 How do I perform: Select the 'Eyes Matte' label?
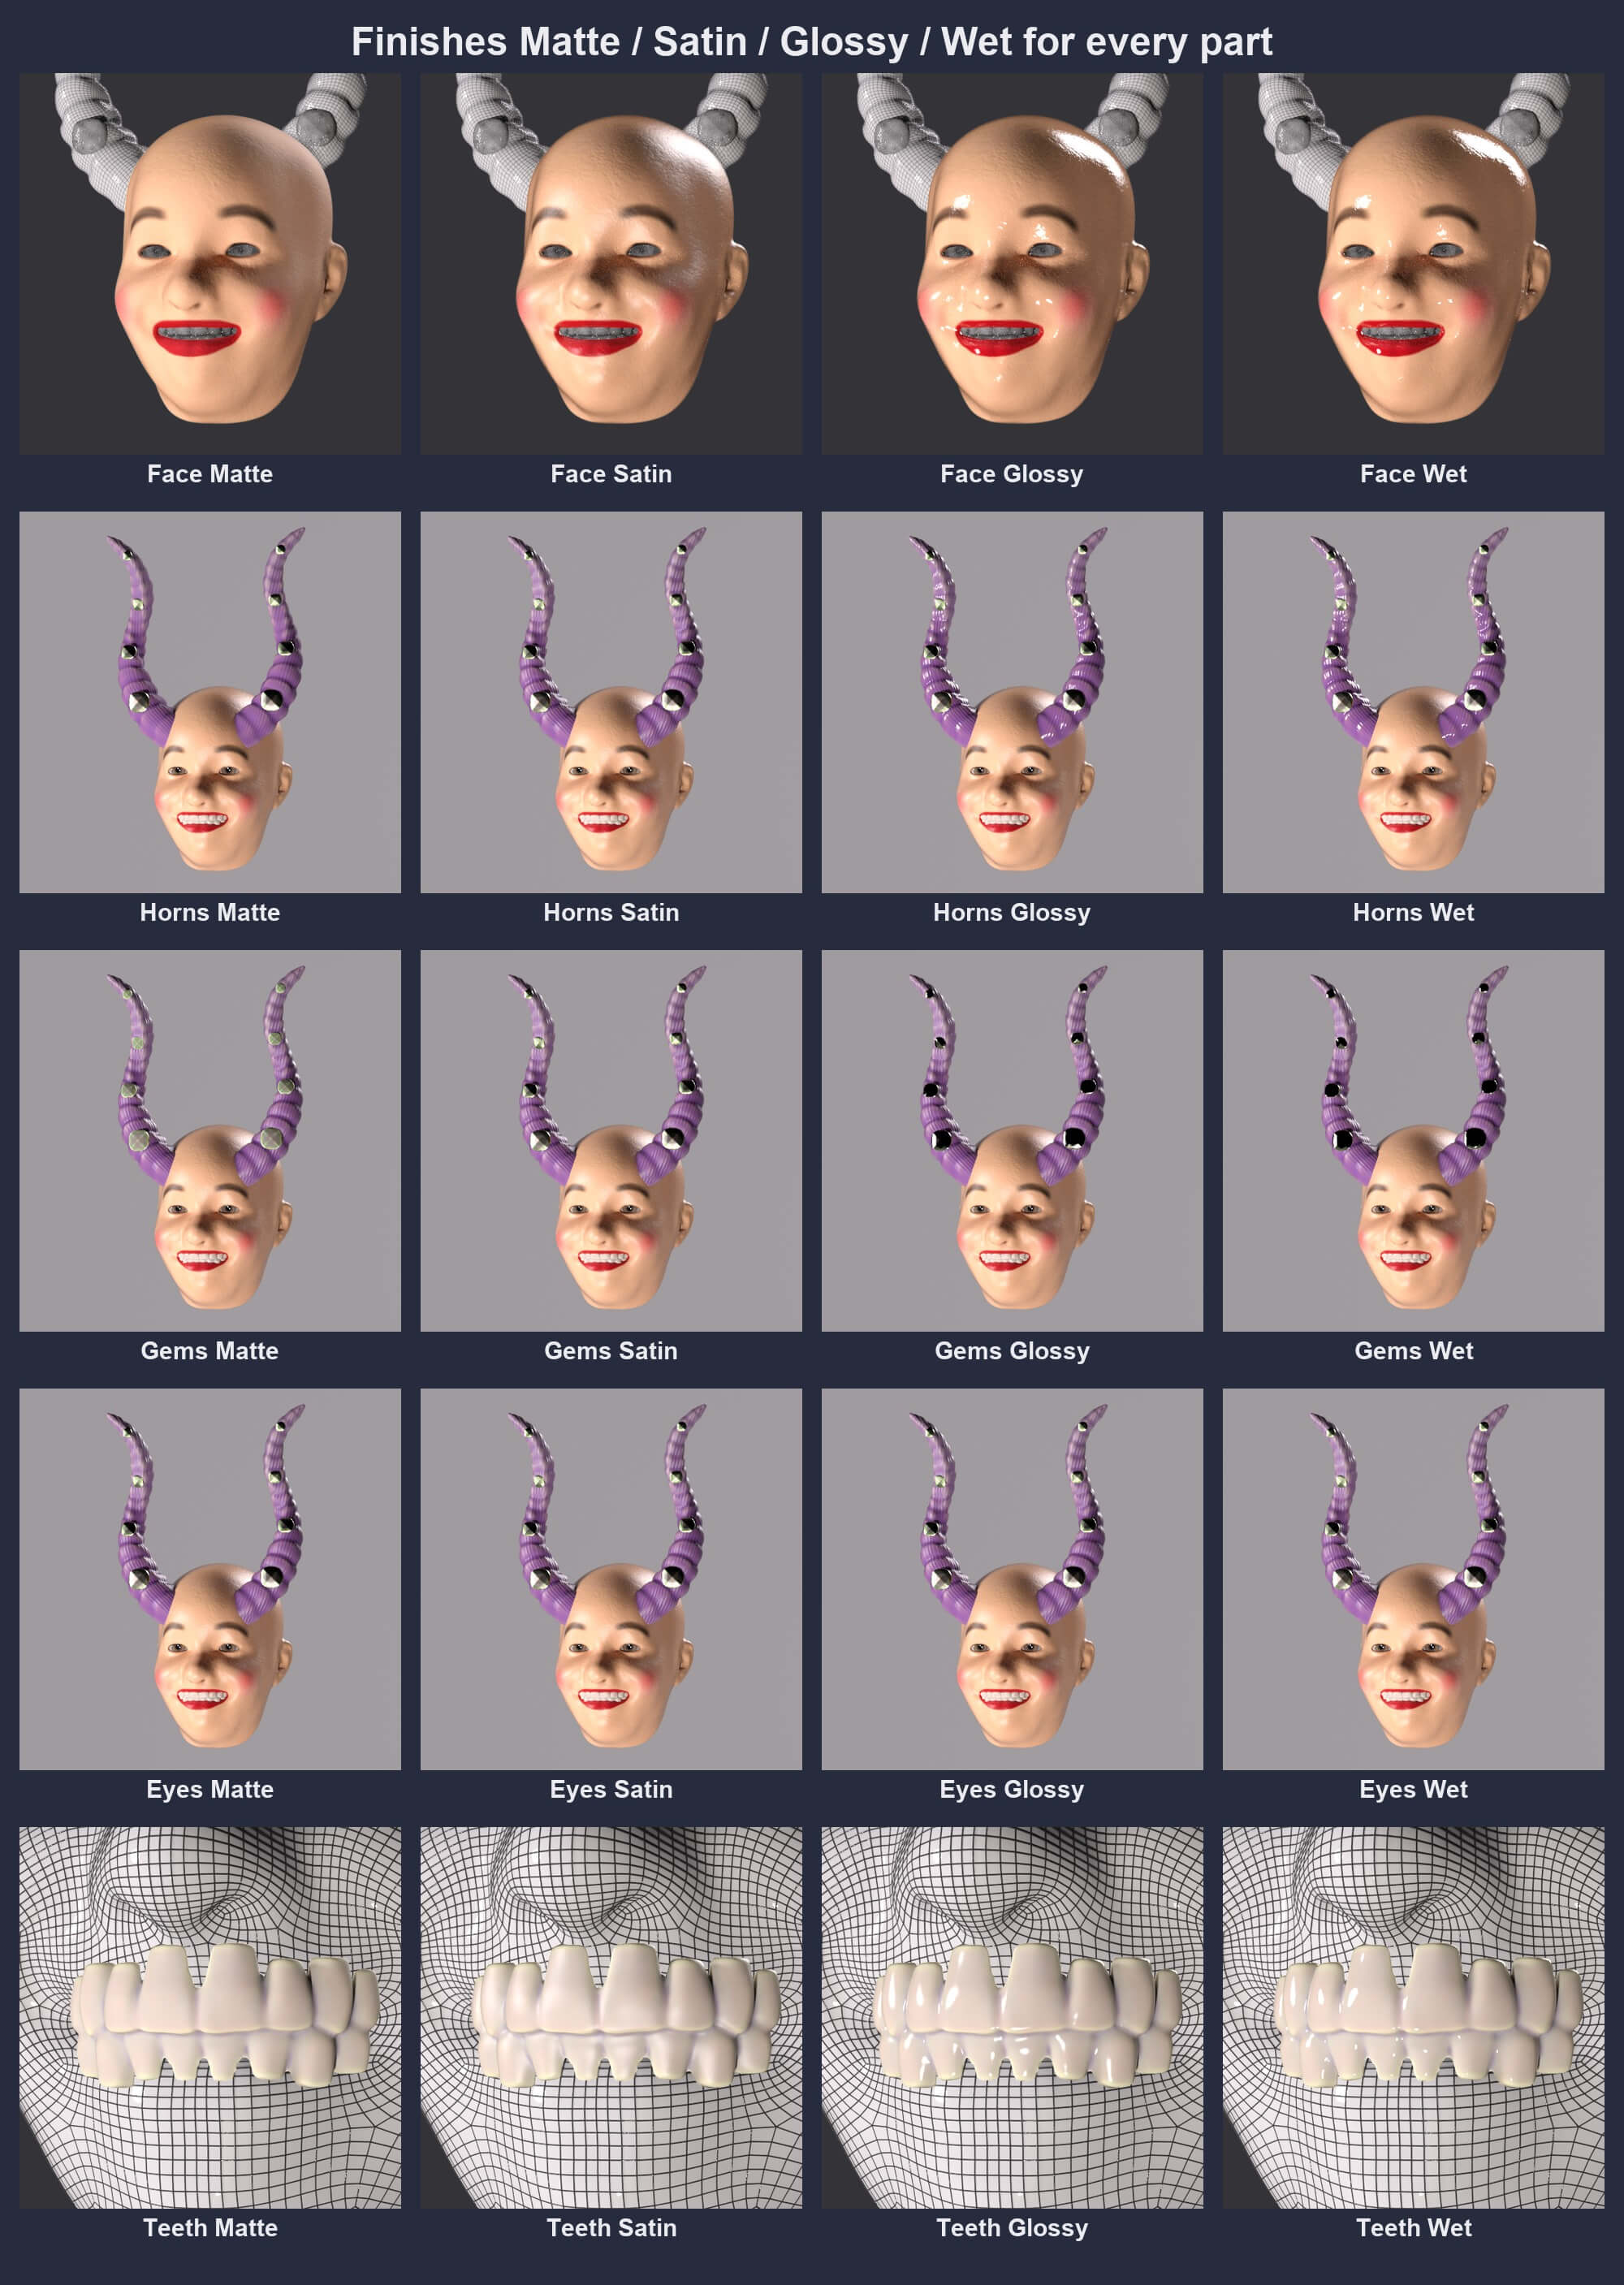[210, 1789]
